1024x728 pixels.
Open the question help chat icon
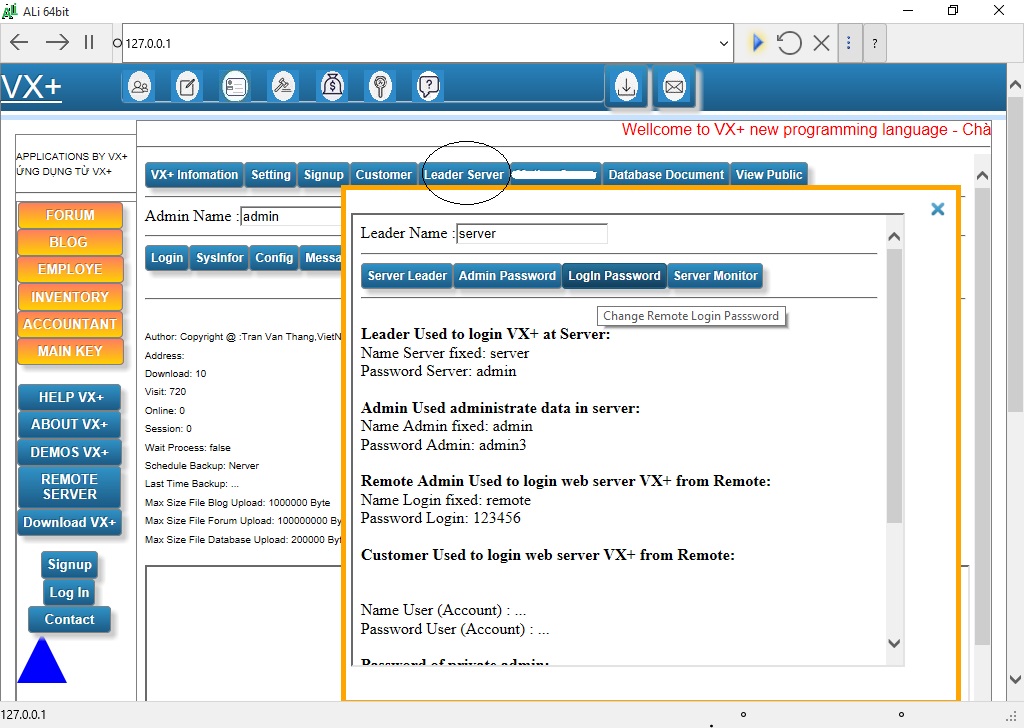coord(428,87)
